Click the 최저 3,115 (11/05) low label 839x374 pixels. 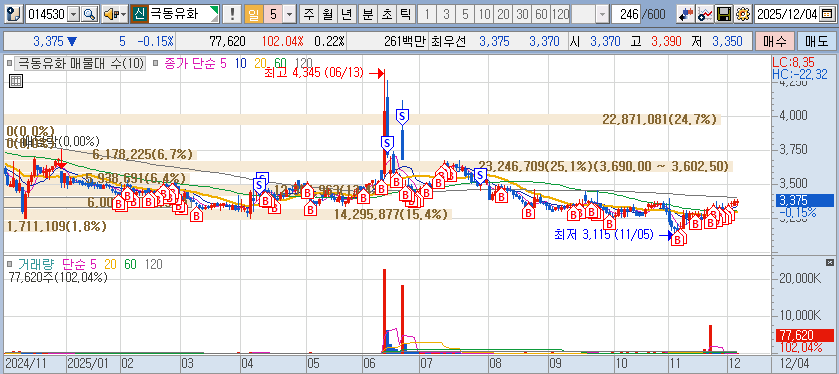click(x=604, y=234)
